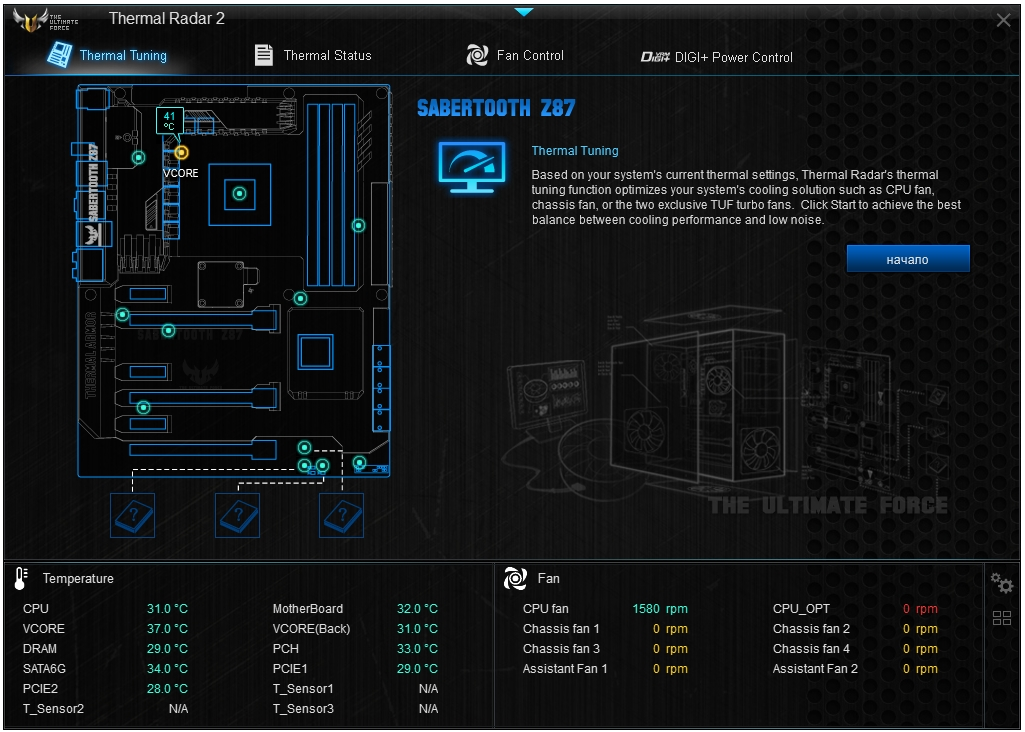Image resolution: width=1025 pixels, height=732 pixels.
Task: Click the Thermal Tuning tab's blue icon
Action: coord(59,55)
